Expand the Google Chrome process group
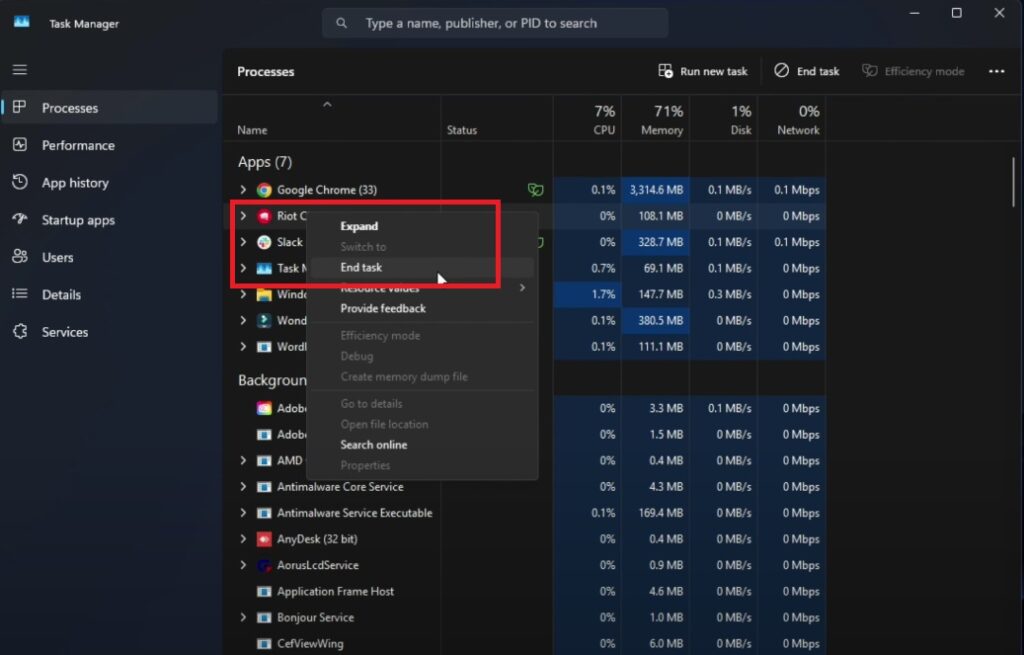The image size is (1024, 655). click(243, 189)
